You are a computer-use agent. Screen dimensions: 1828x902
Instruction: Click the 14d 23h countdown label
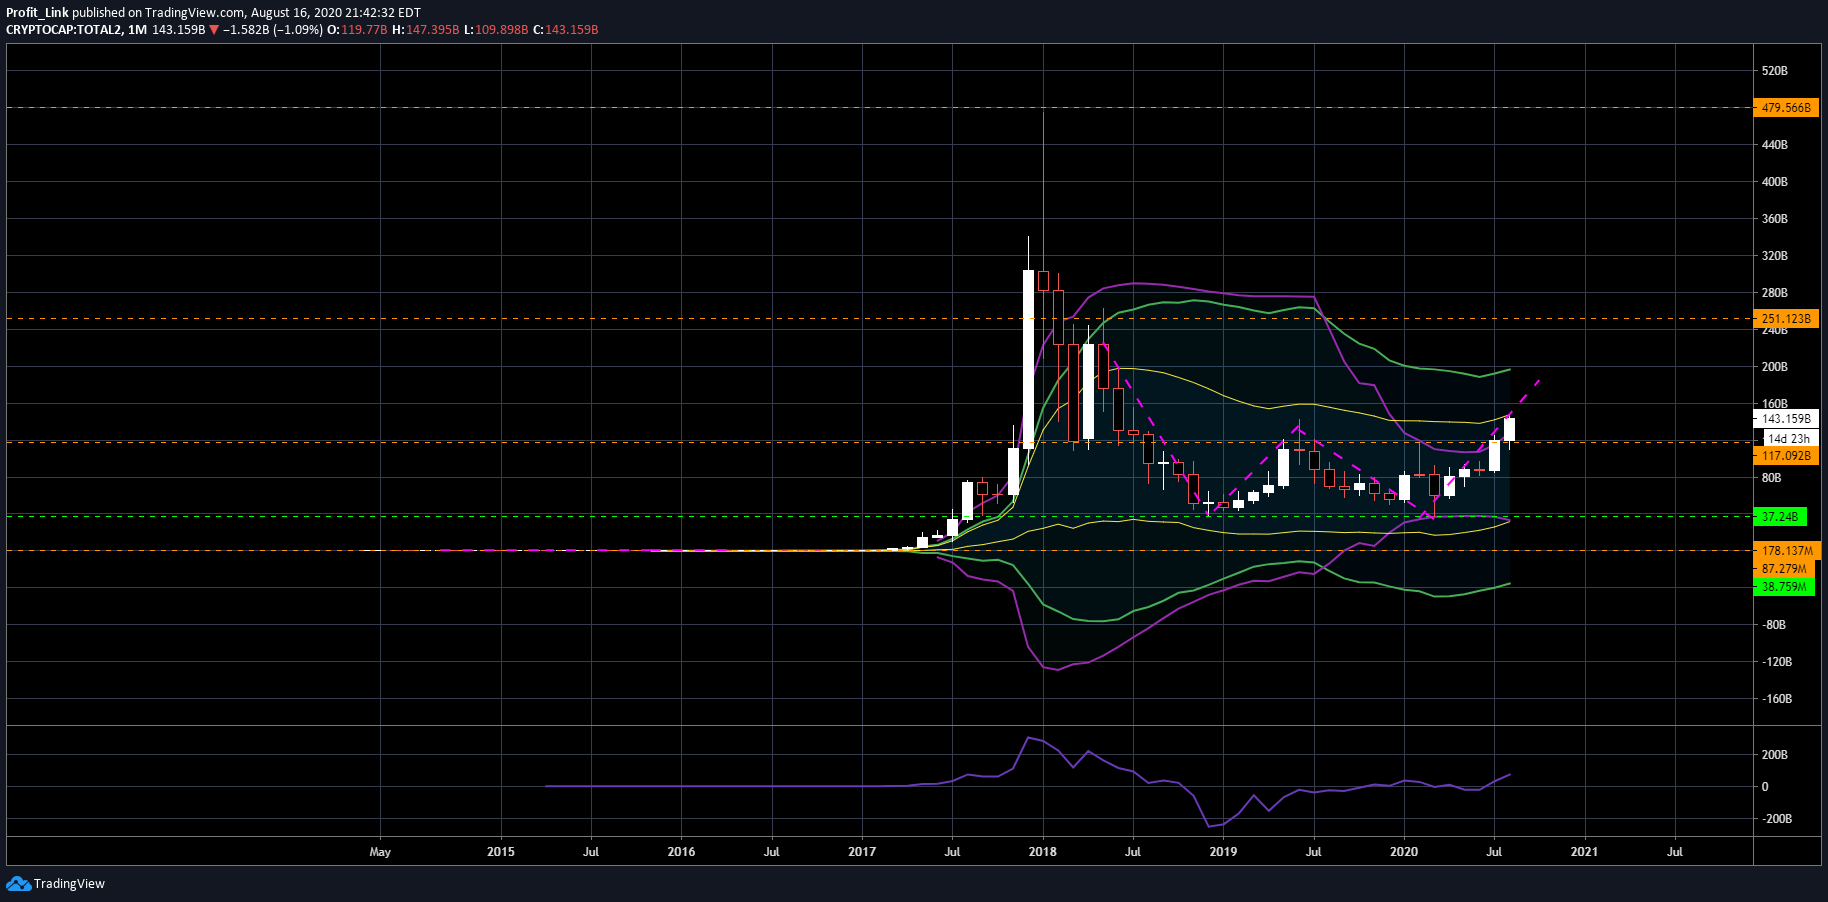[1788, 438]
